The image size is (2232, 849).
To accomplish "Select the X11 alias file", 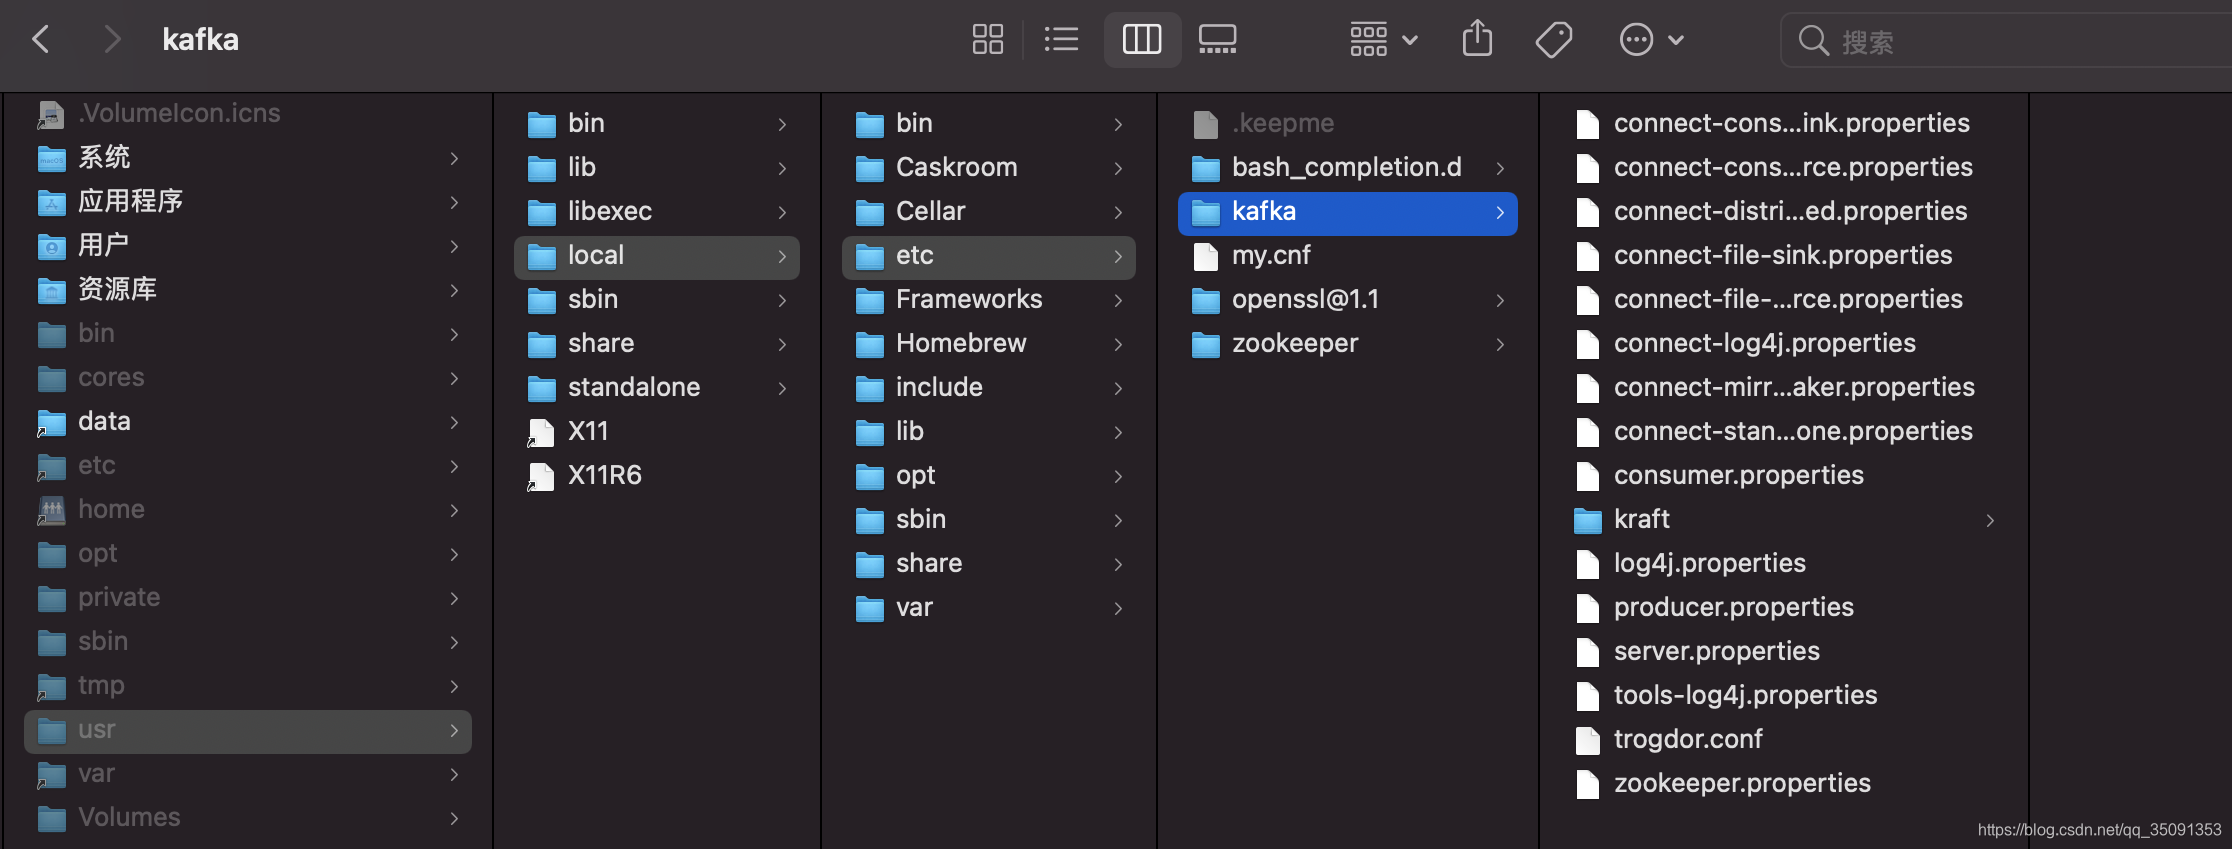I will tap(657, 432).
